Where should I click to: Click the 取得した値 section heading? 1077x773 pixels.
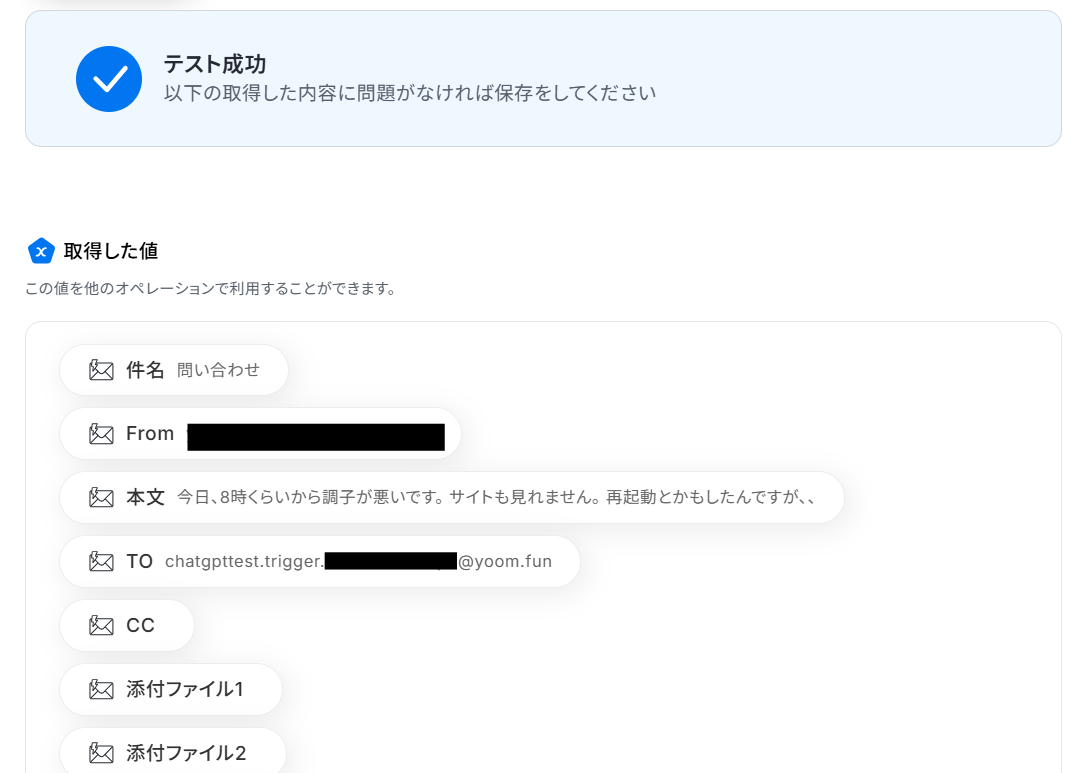tap(111, 251)
